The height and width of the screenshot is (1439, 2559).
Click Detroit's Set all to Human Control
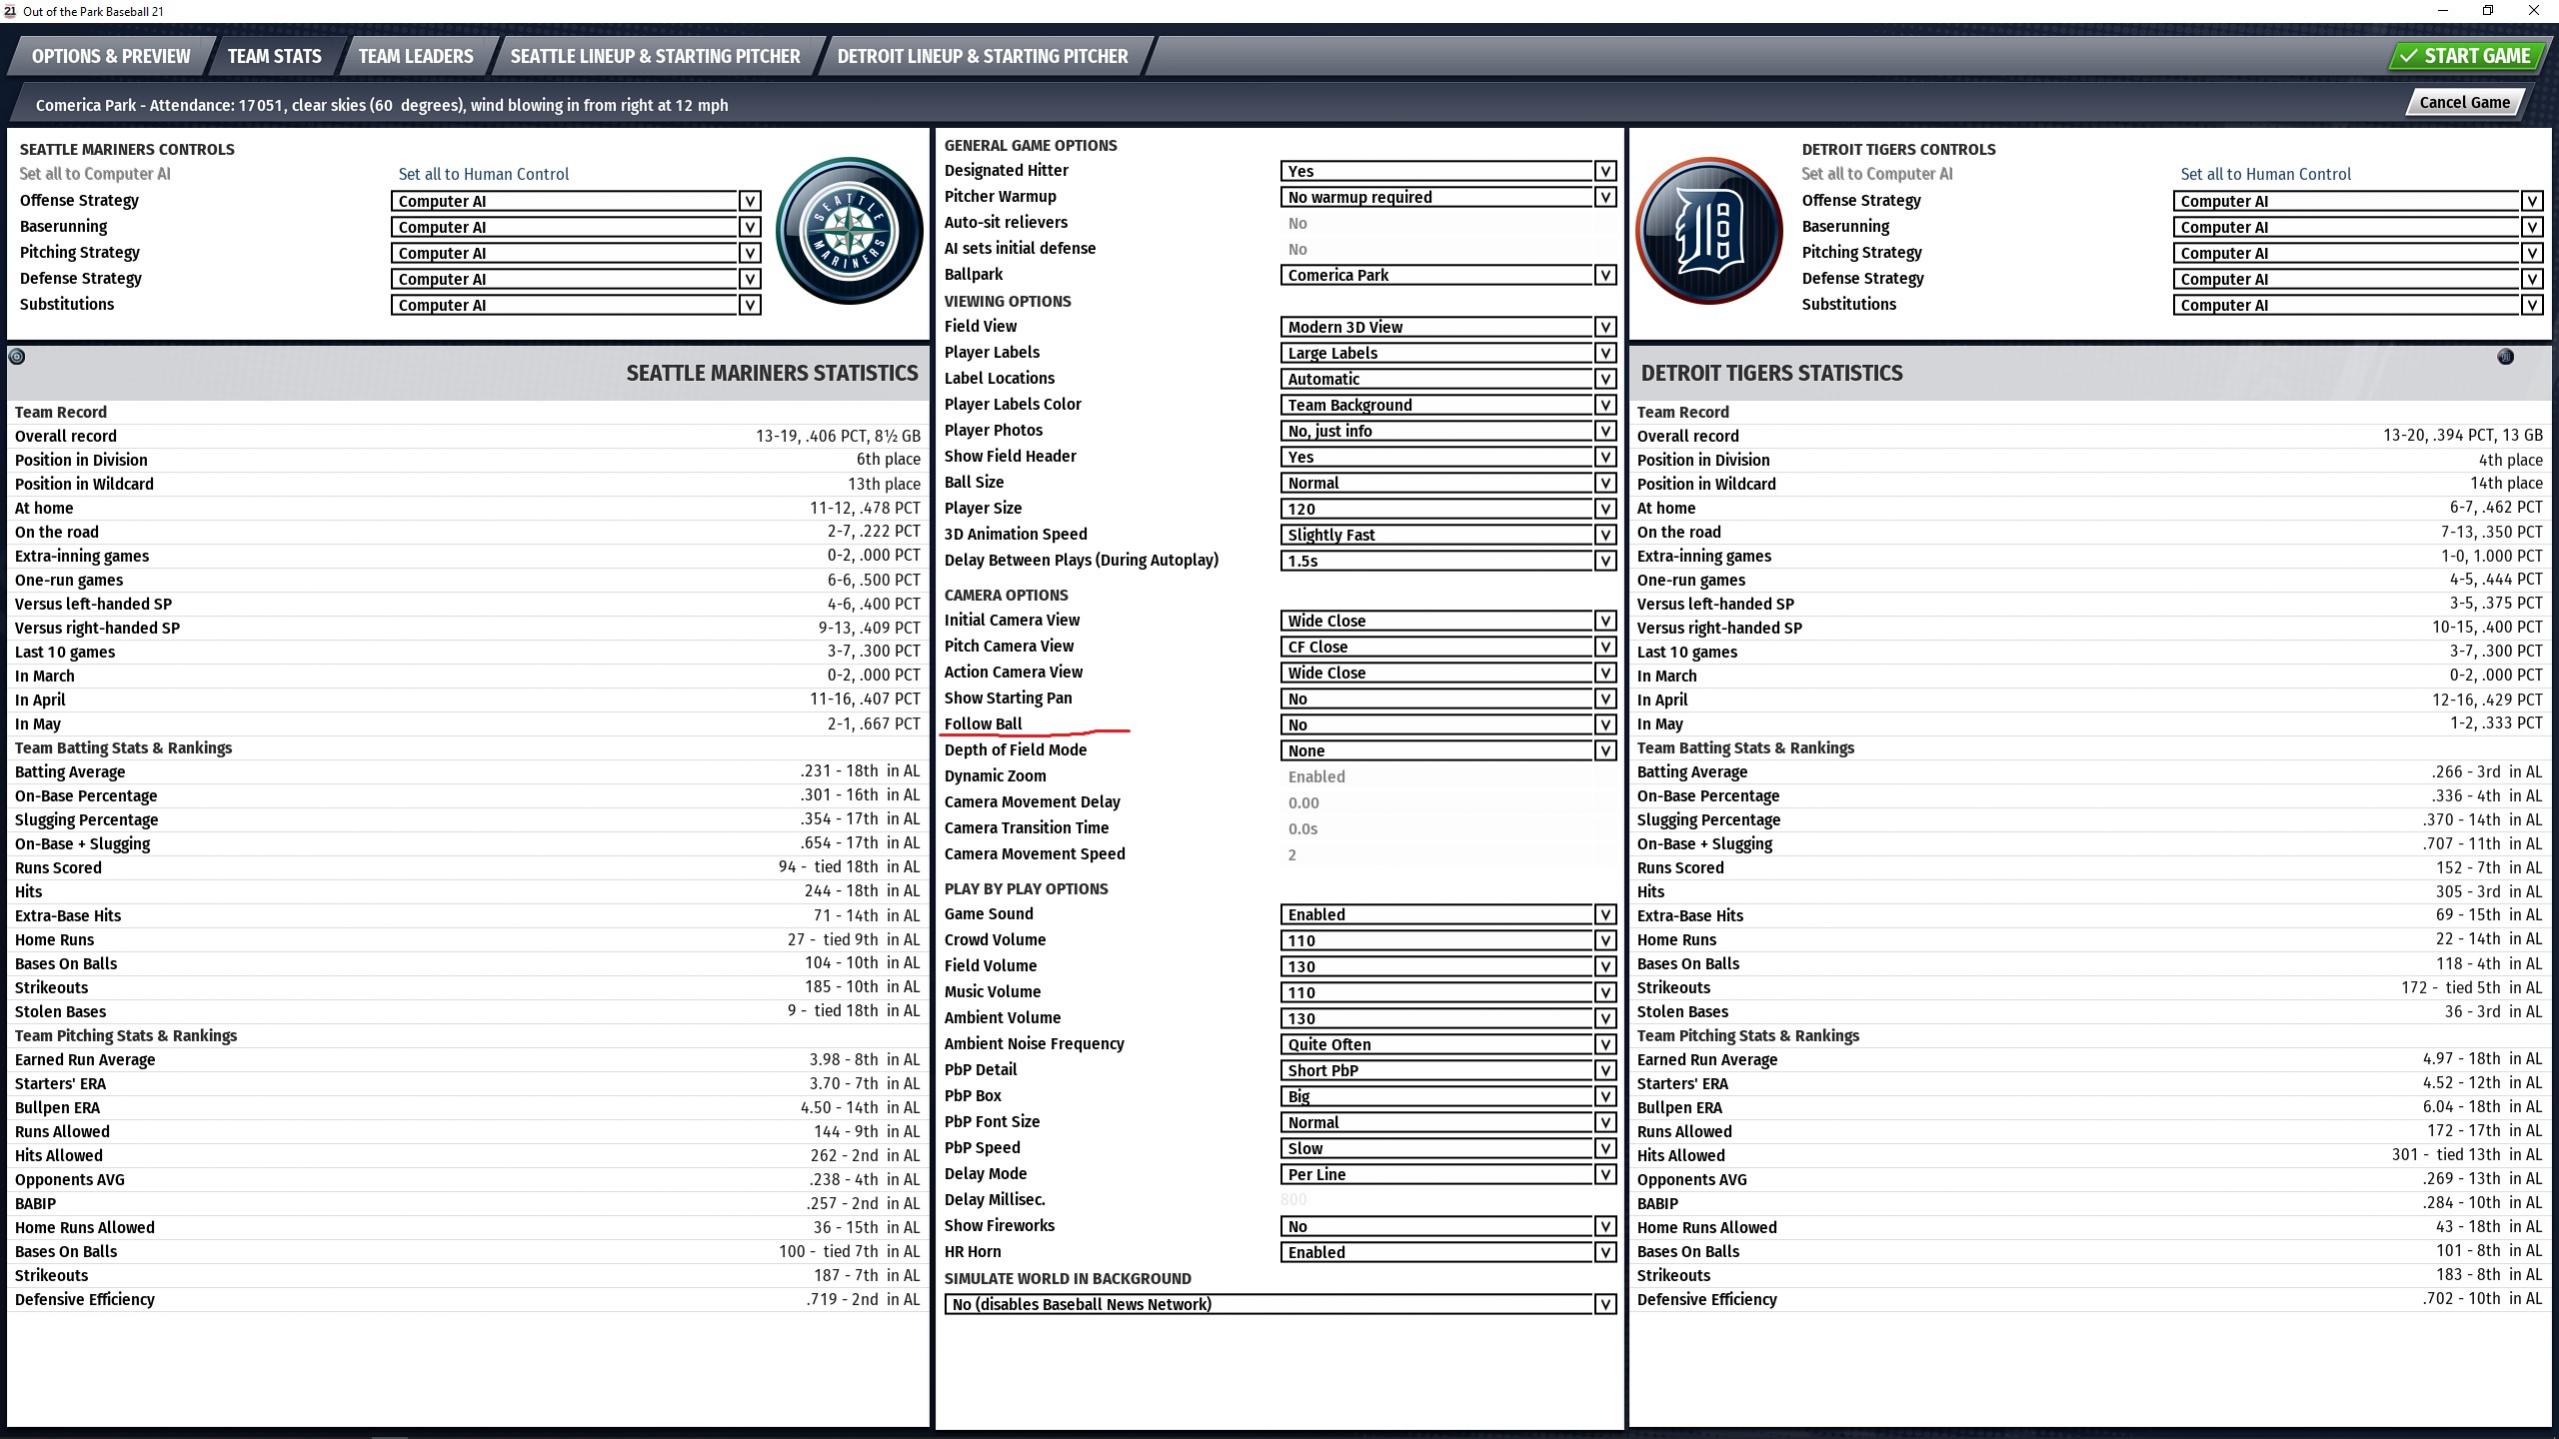[x=2265, y=174]
